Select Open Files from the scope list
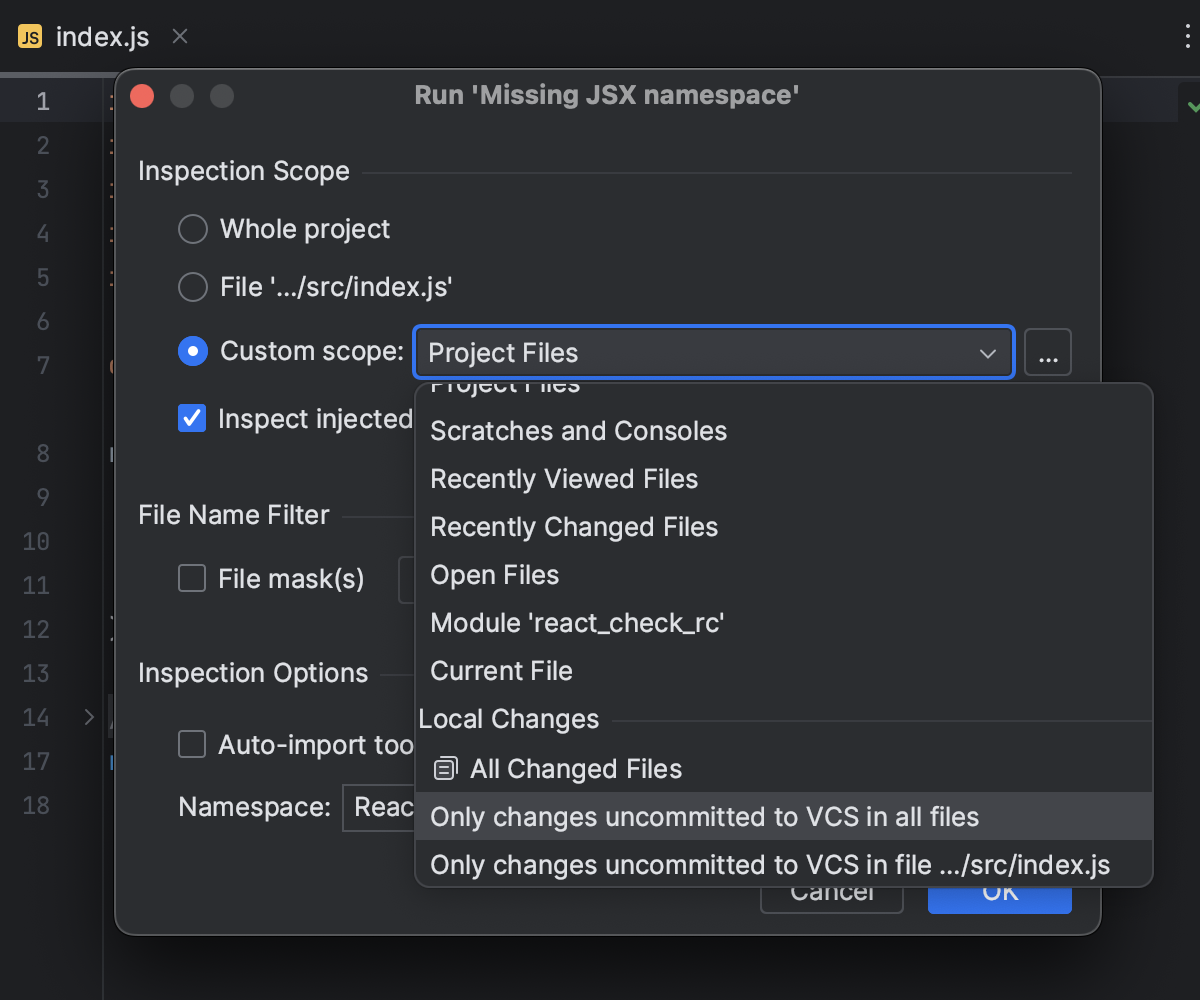 (x=494, y=575)
